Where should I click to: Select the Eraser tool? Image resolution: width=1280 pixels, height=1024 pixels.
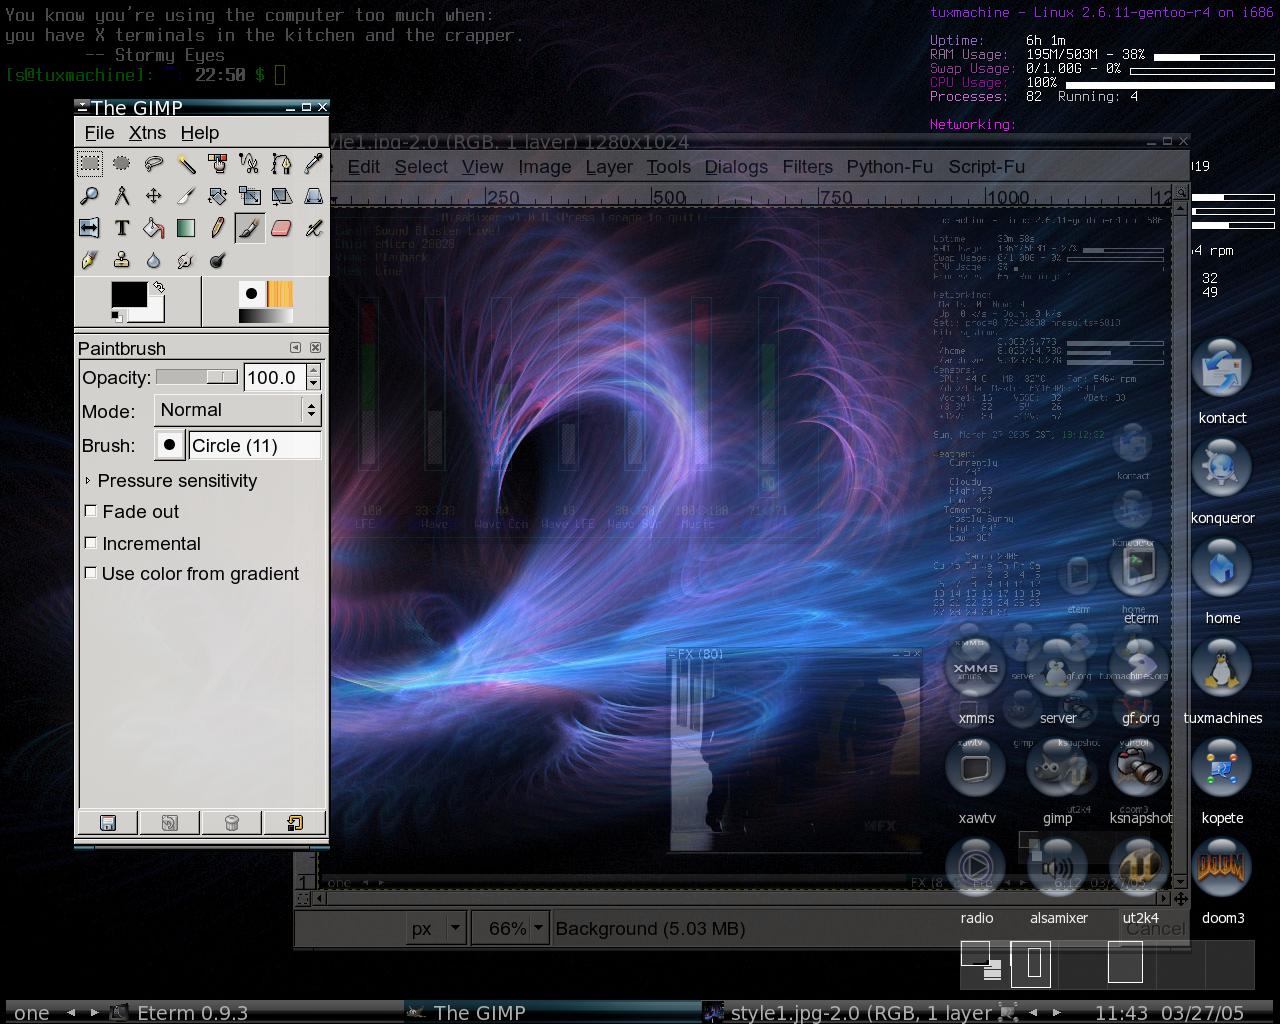click(282, 228)
